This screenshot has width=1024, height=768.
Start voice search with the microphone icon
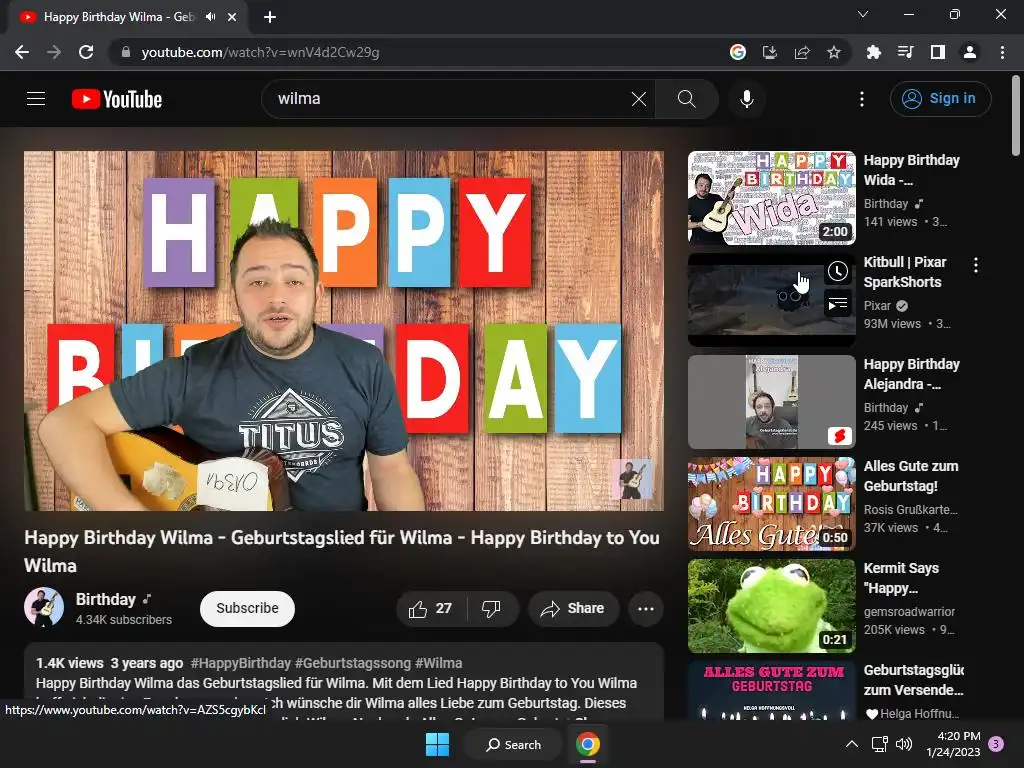click(x=746, y=99)
